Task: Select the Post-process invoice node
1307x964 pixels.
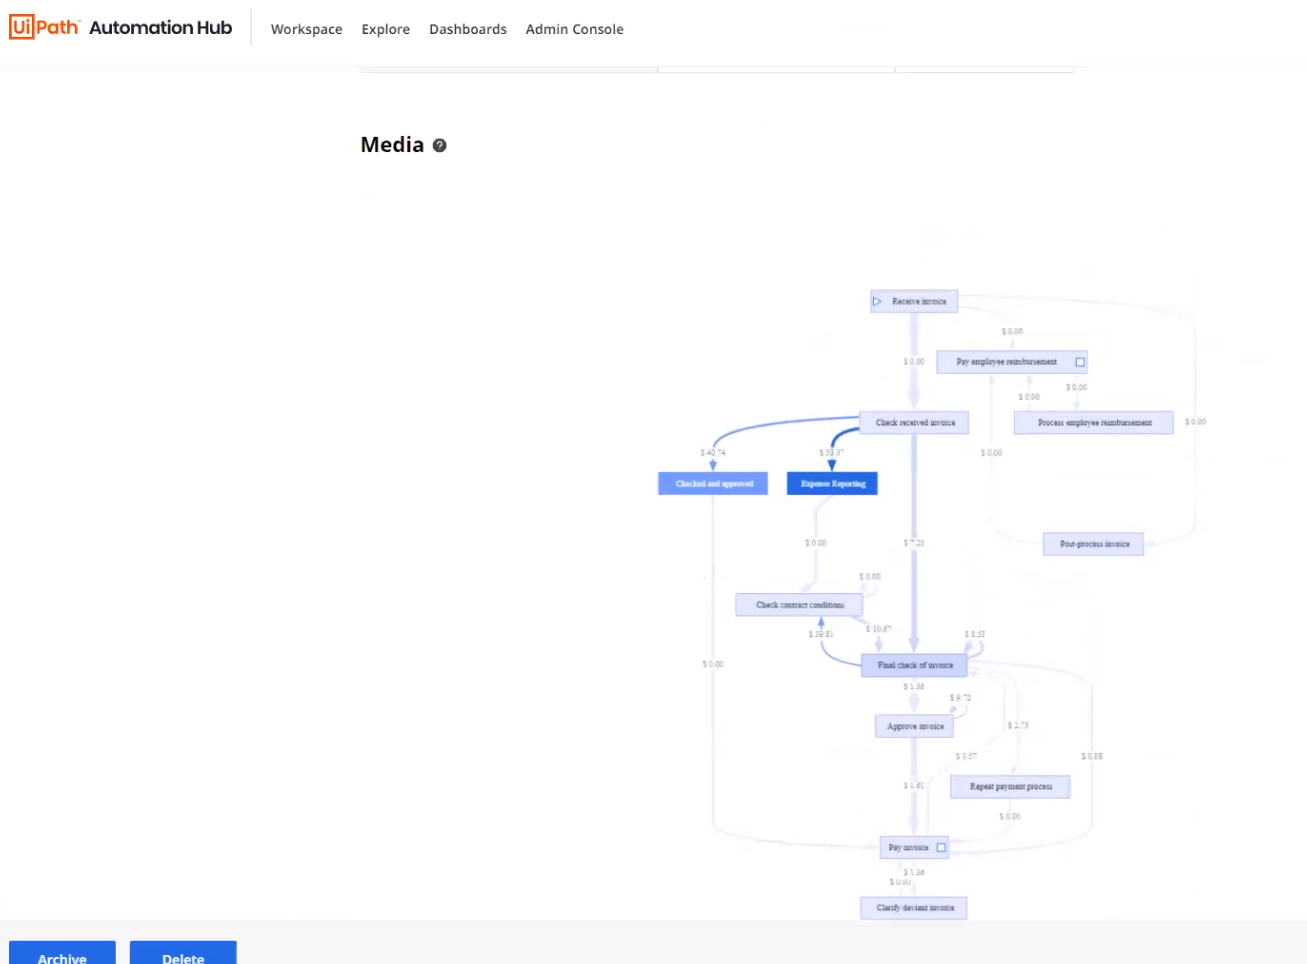Action: click(1094, 544)
